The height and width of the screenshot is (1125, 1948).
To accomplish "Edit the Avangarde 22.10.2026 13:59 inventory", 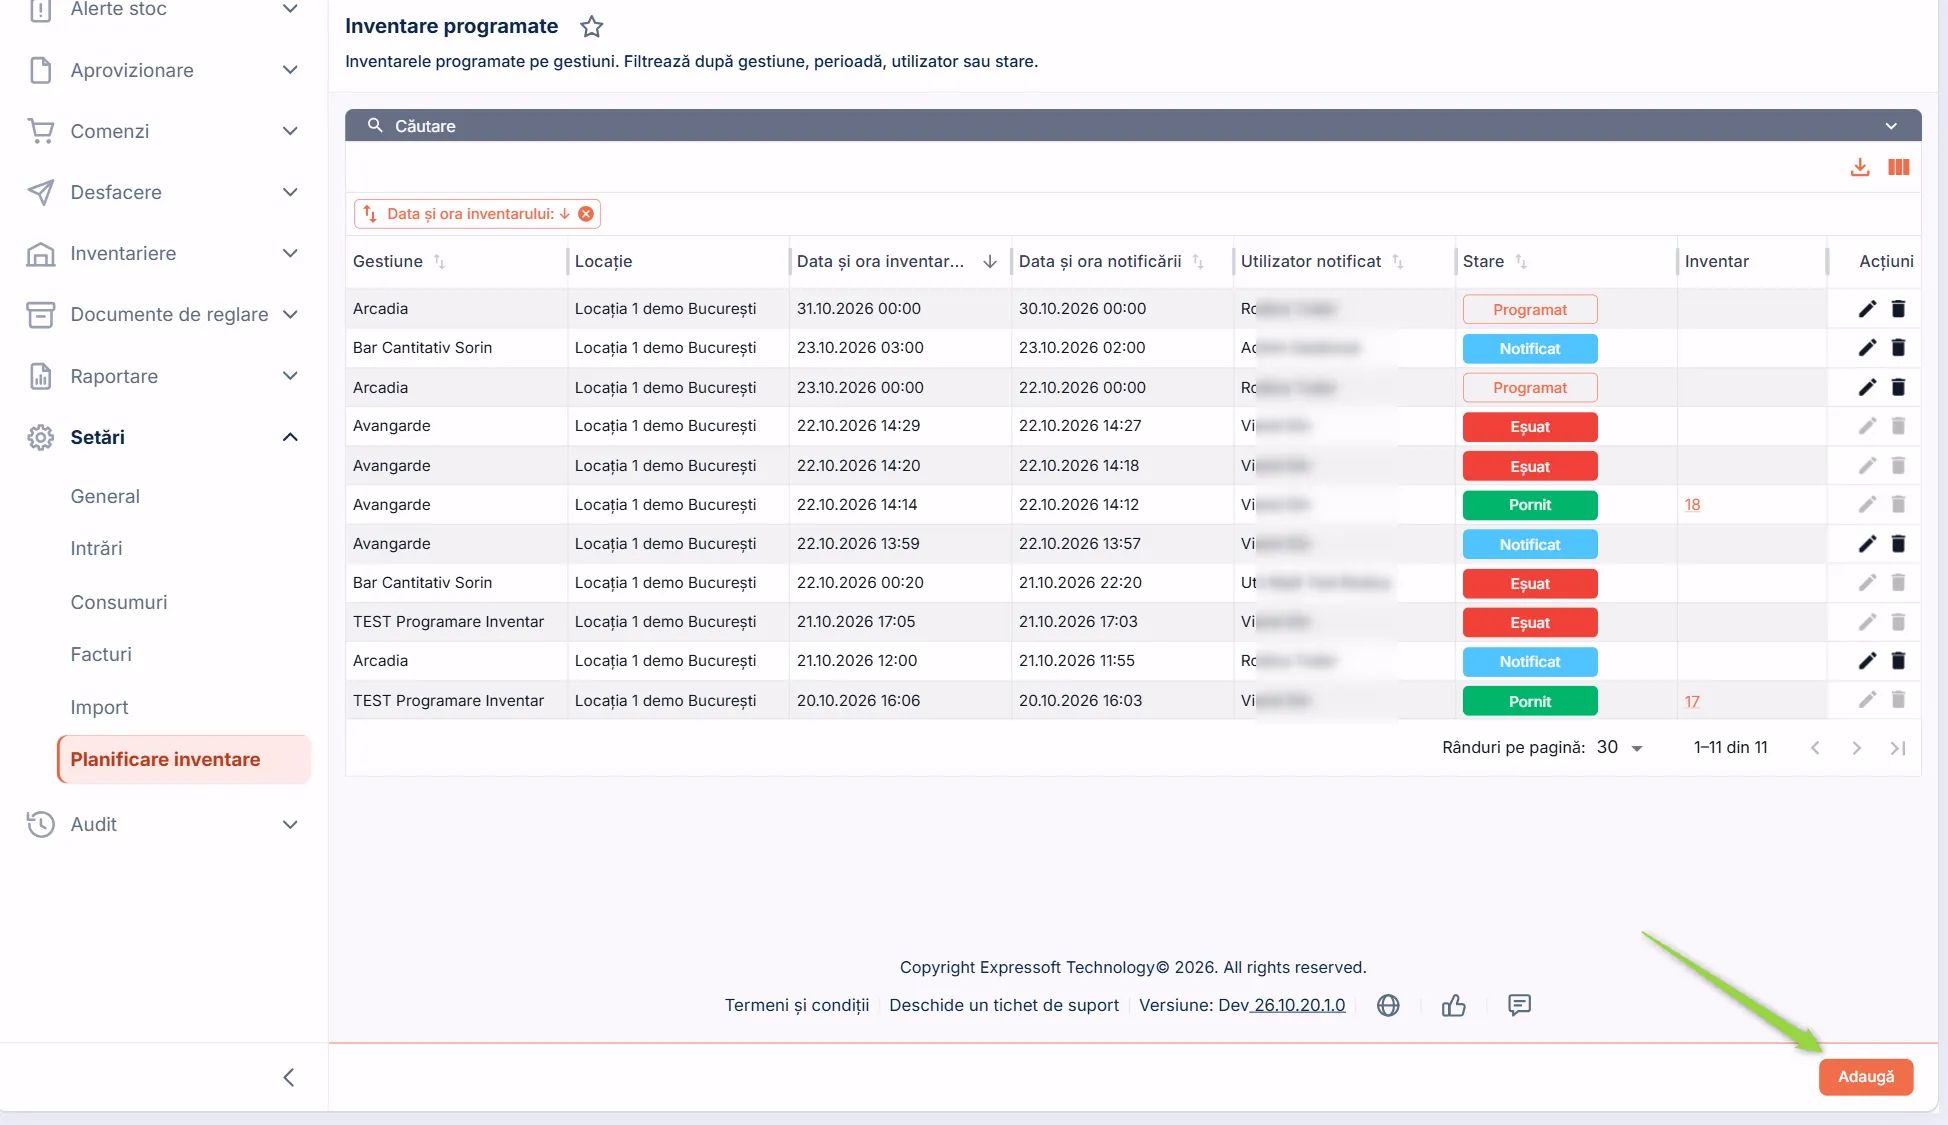I will coord(1867,544).
